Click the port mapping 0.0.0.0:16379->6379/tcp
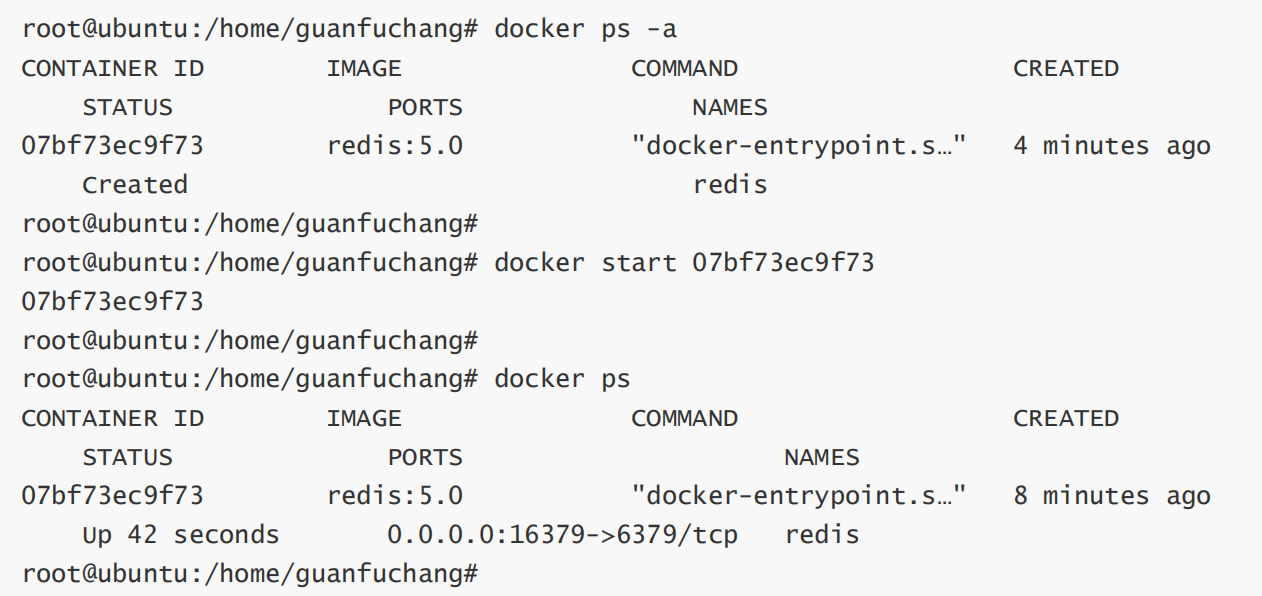The image size is (1262, 596). click(562, 535)
